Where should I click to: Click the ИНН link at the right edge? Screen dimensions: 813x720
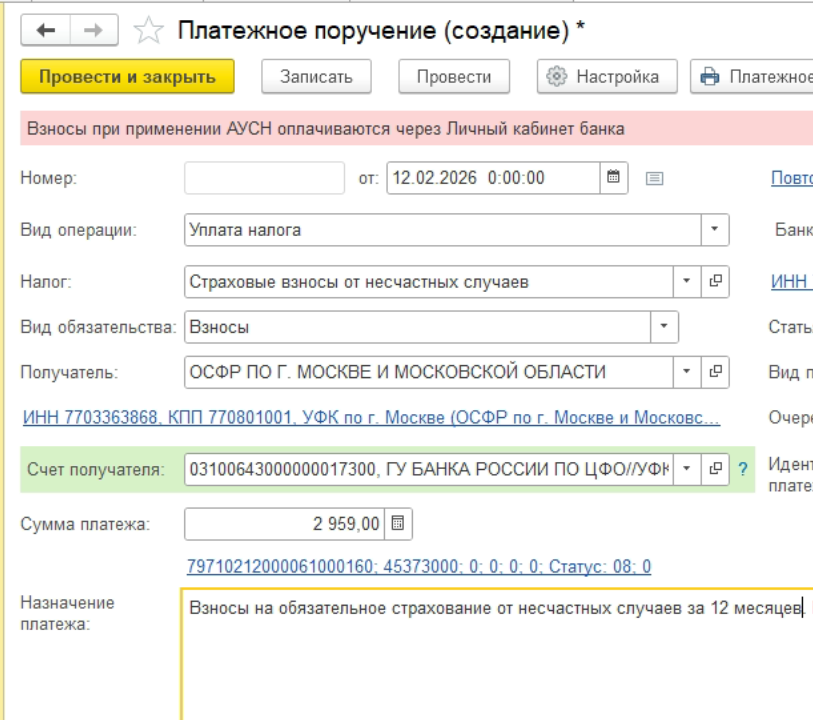(792, 281)
